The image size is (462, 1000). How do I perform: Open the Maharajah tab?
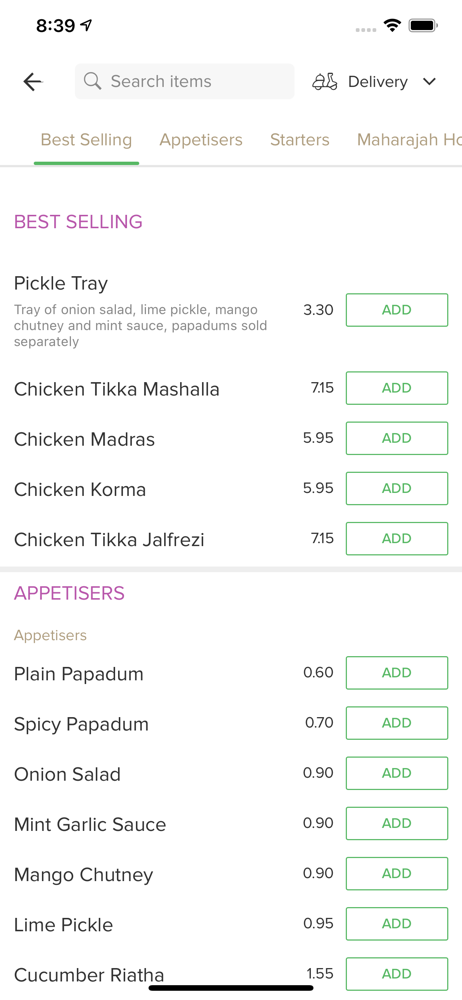pyautogui.click(x=409, y=140)
